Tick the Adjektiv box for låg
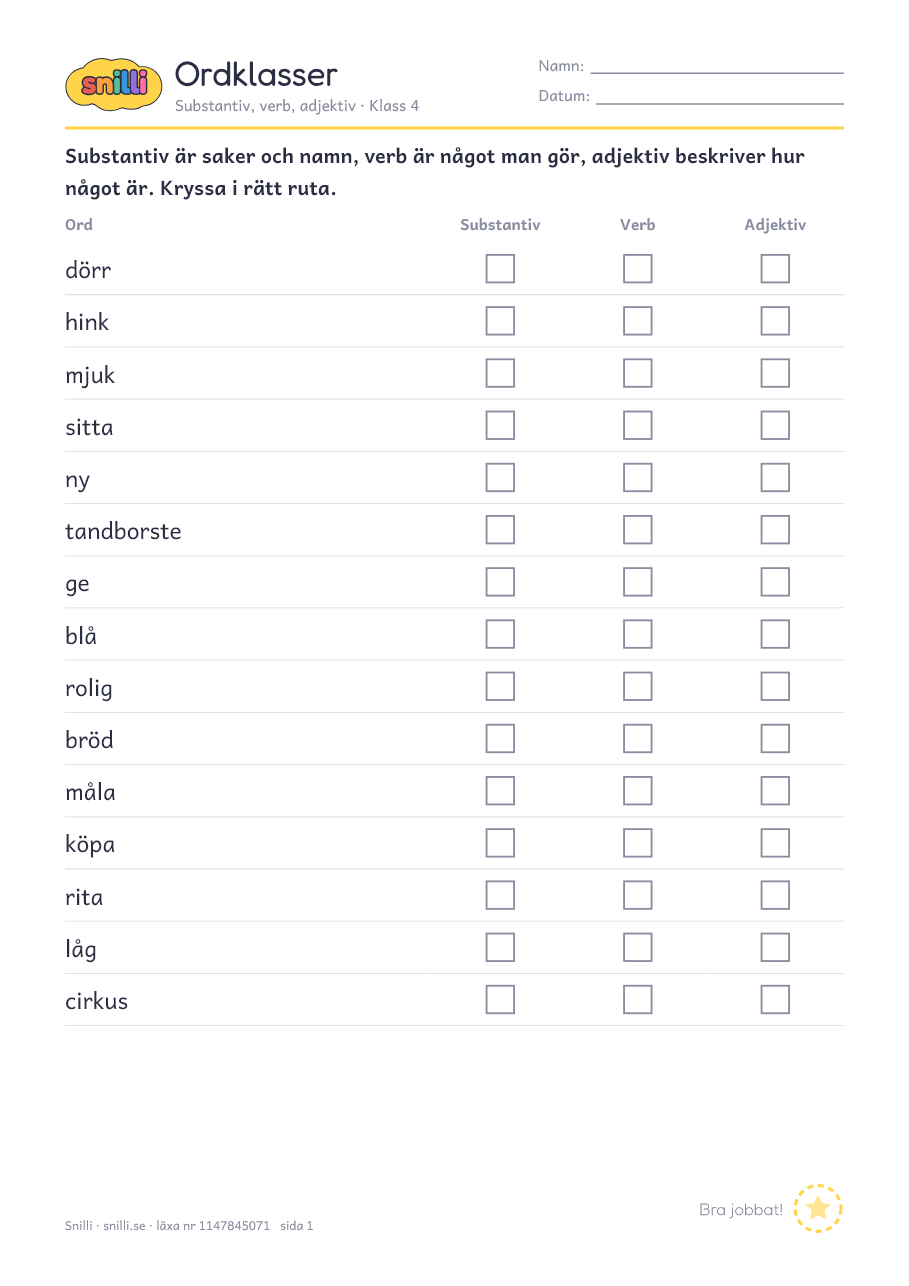 pos(775,947)
